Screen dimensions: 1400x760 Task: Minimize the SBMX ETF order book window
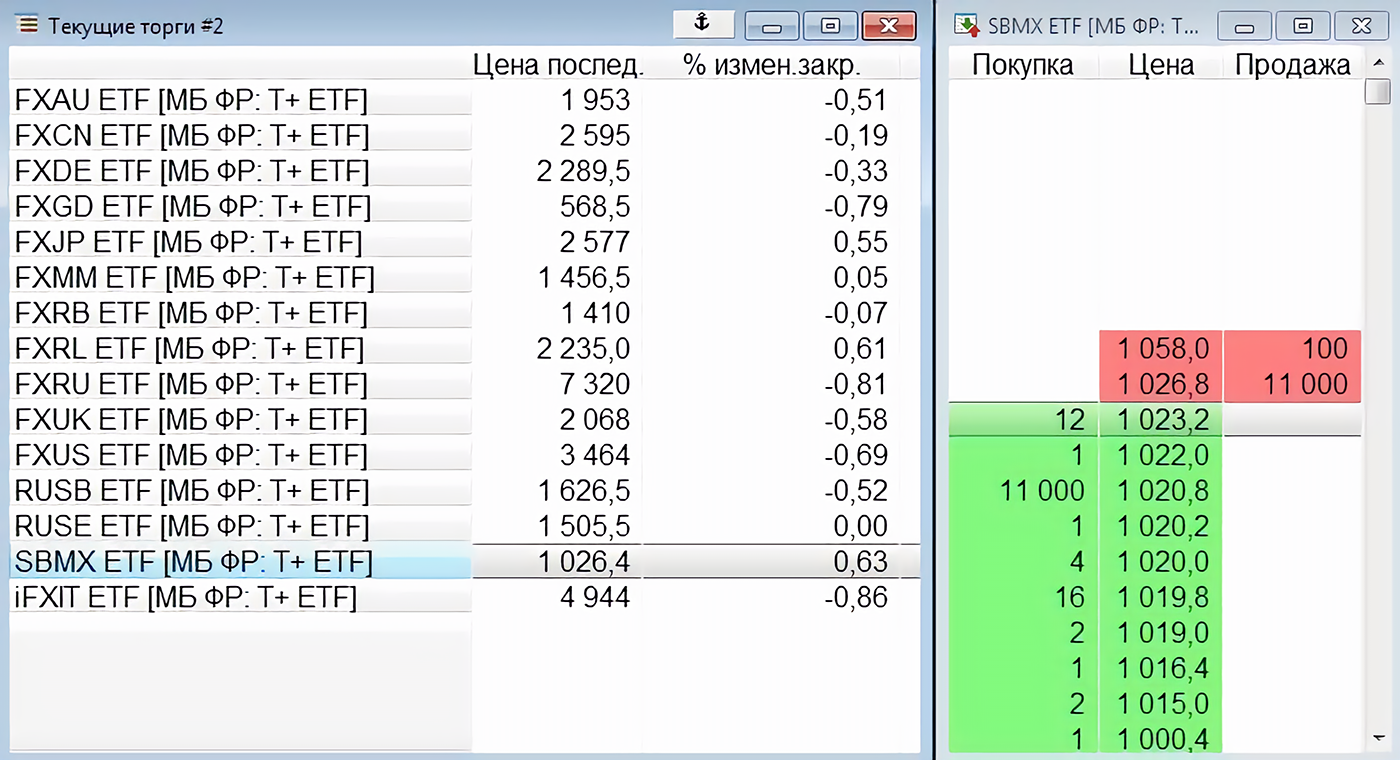[x=1245, y=26]
